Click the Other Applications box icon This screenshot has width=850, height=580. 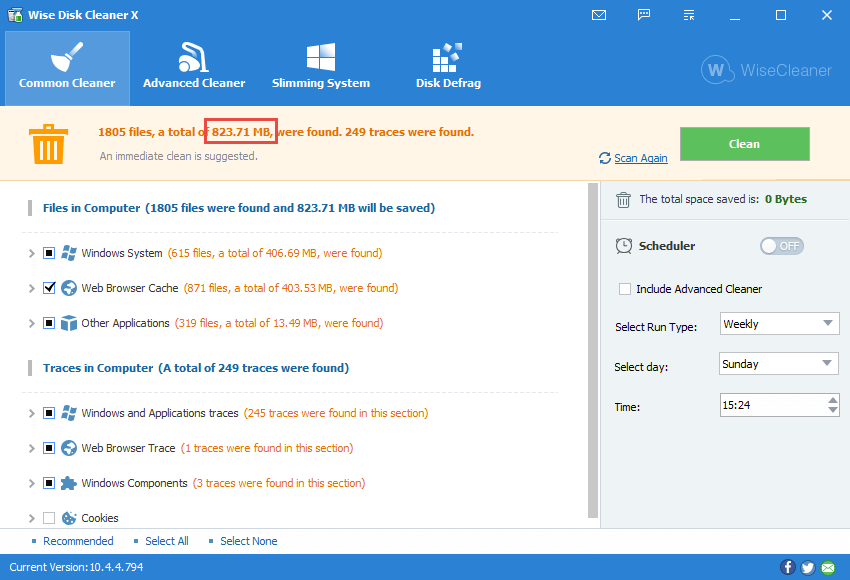(x=69, y=323)
